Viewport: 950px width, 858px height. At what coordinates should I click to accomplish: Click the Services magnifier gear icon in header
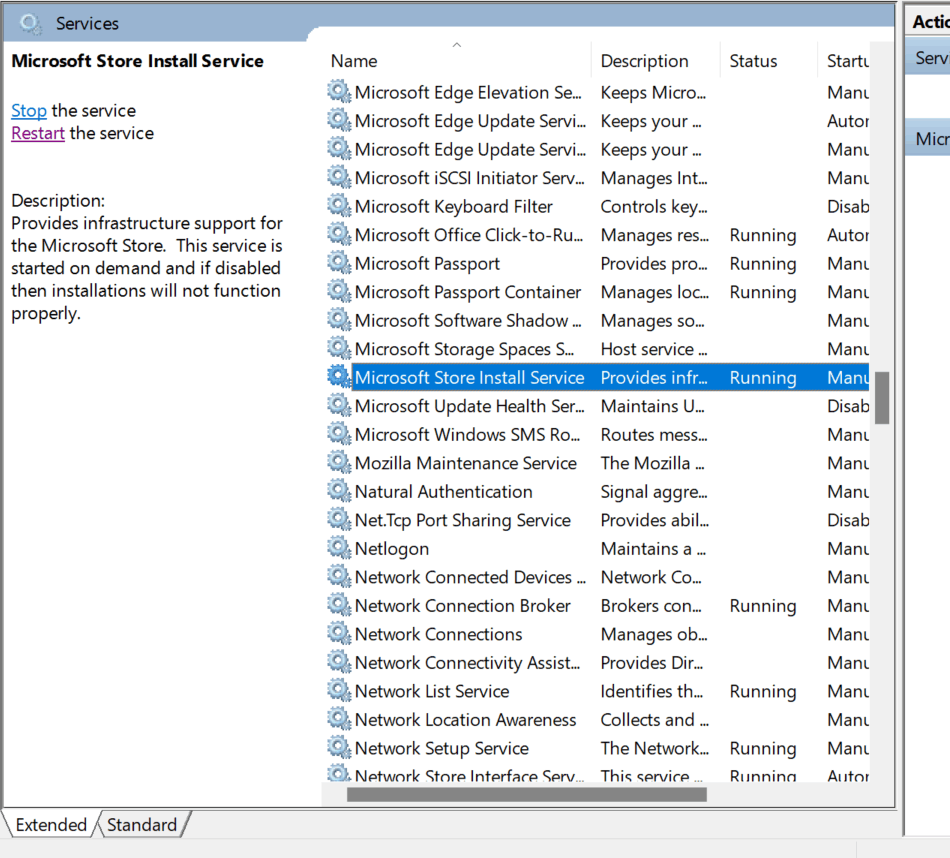point(30,24)
